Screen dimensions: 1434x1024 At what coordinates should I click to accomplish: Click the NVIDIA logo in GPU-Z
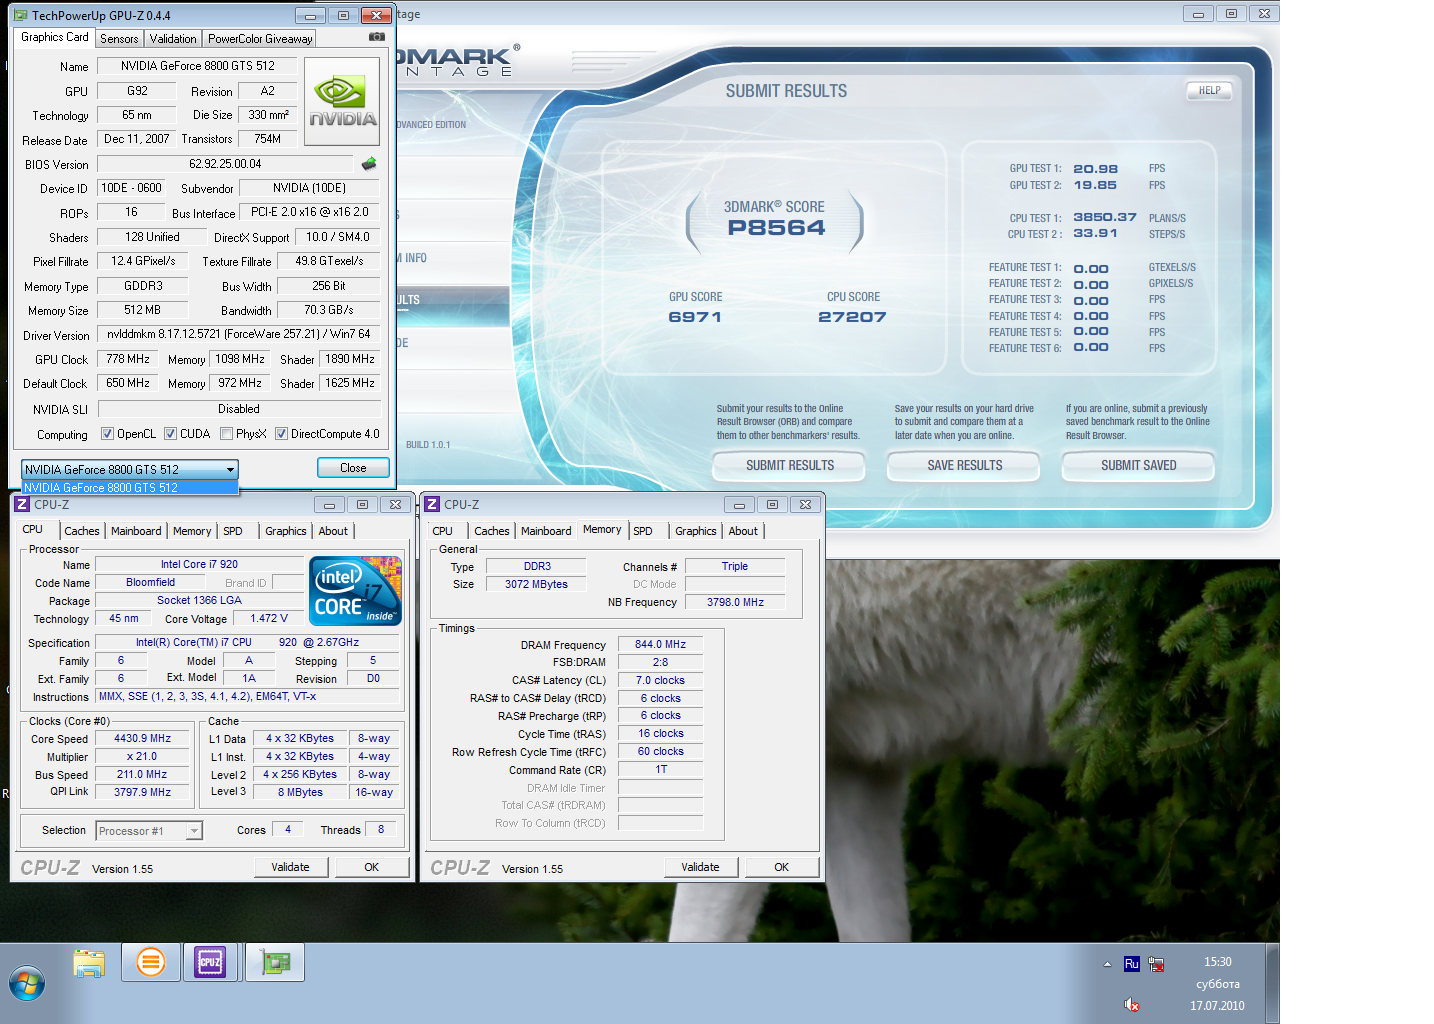(342, 102)
